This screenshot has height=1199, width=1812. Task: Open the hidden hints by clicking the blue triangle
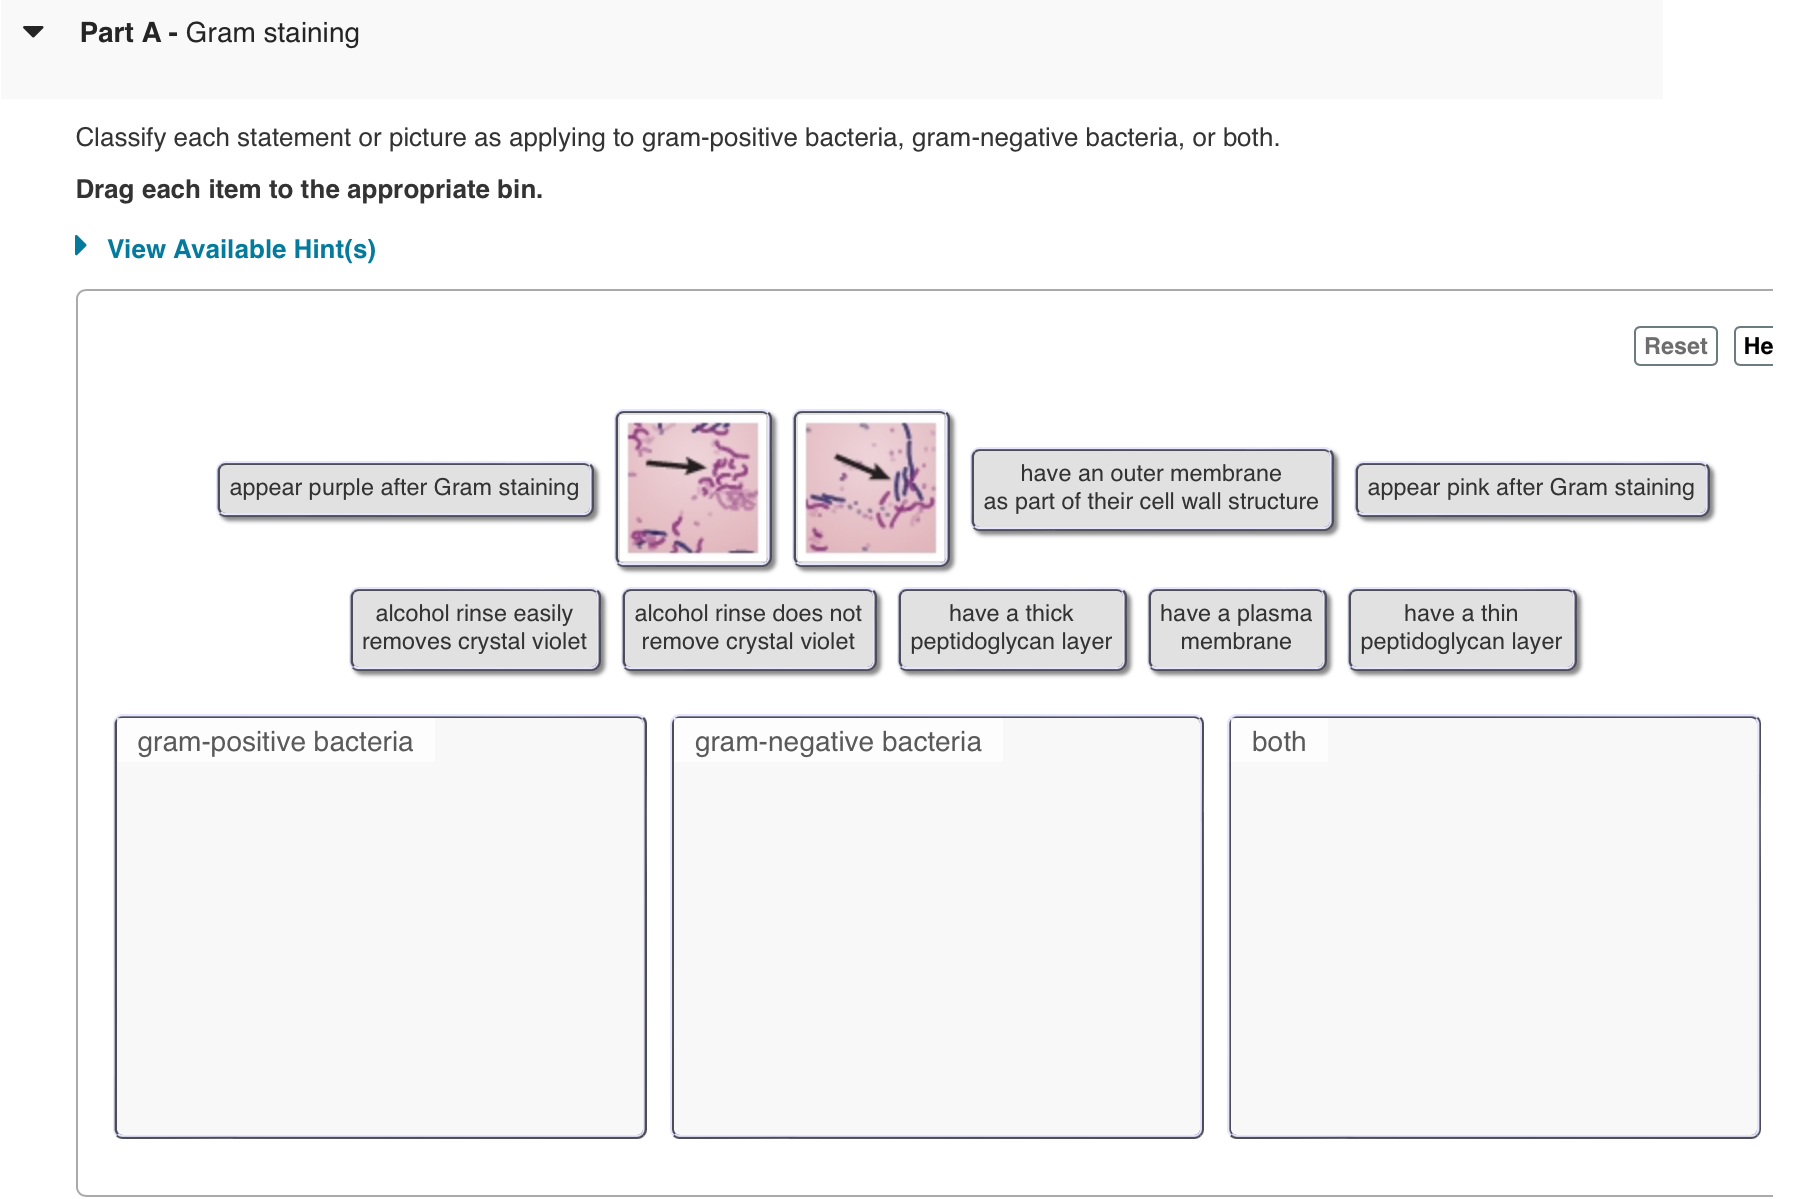(x=82, y=247)
